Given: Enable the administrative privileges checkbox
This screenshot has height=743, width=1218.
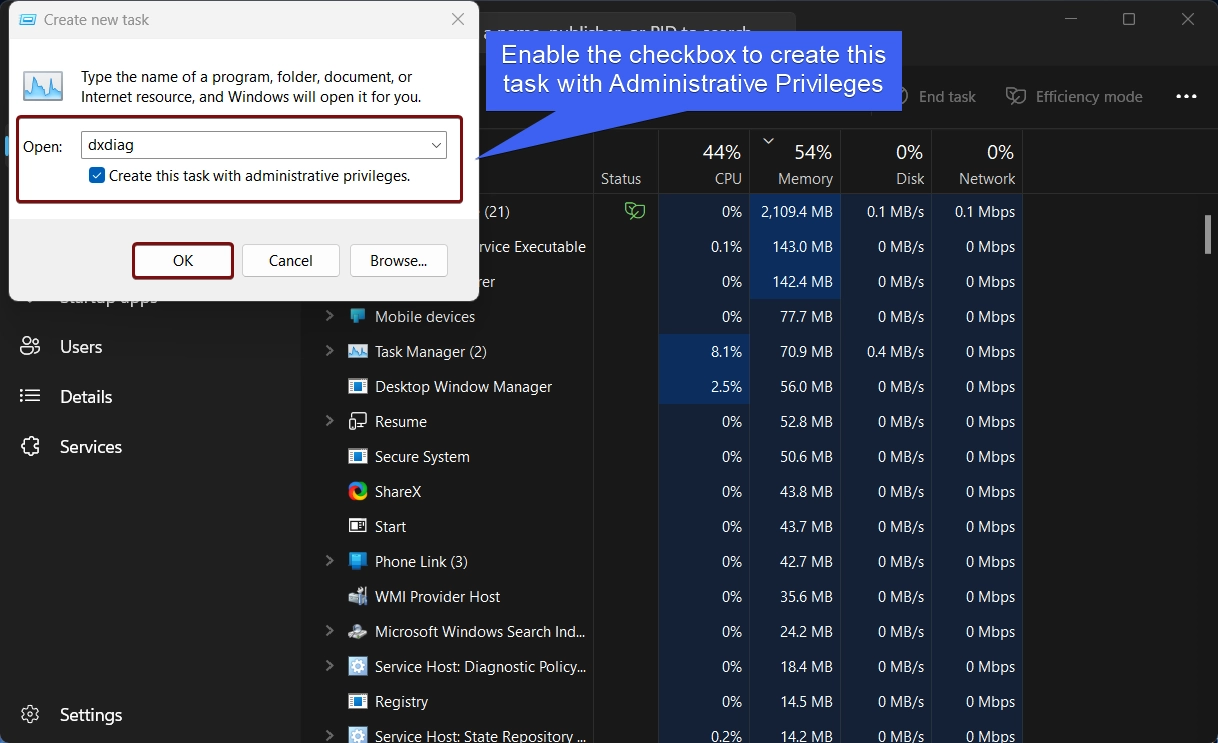Looking at the screenshot, I should (97, 176).
